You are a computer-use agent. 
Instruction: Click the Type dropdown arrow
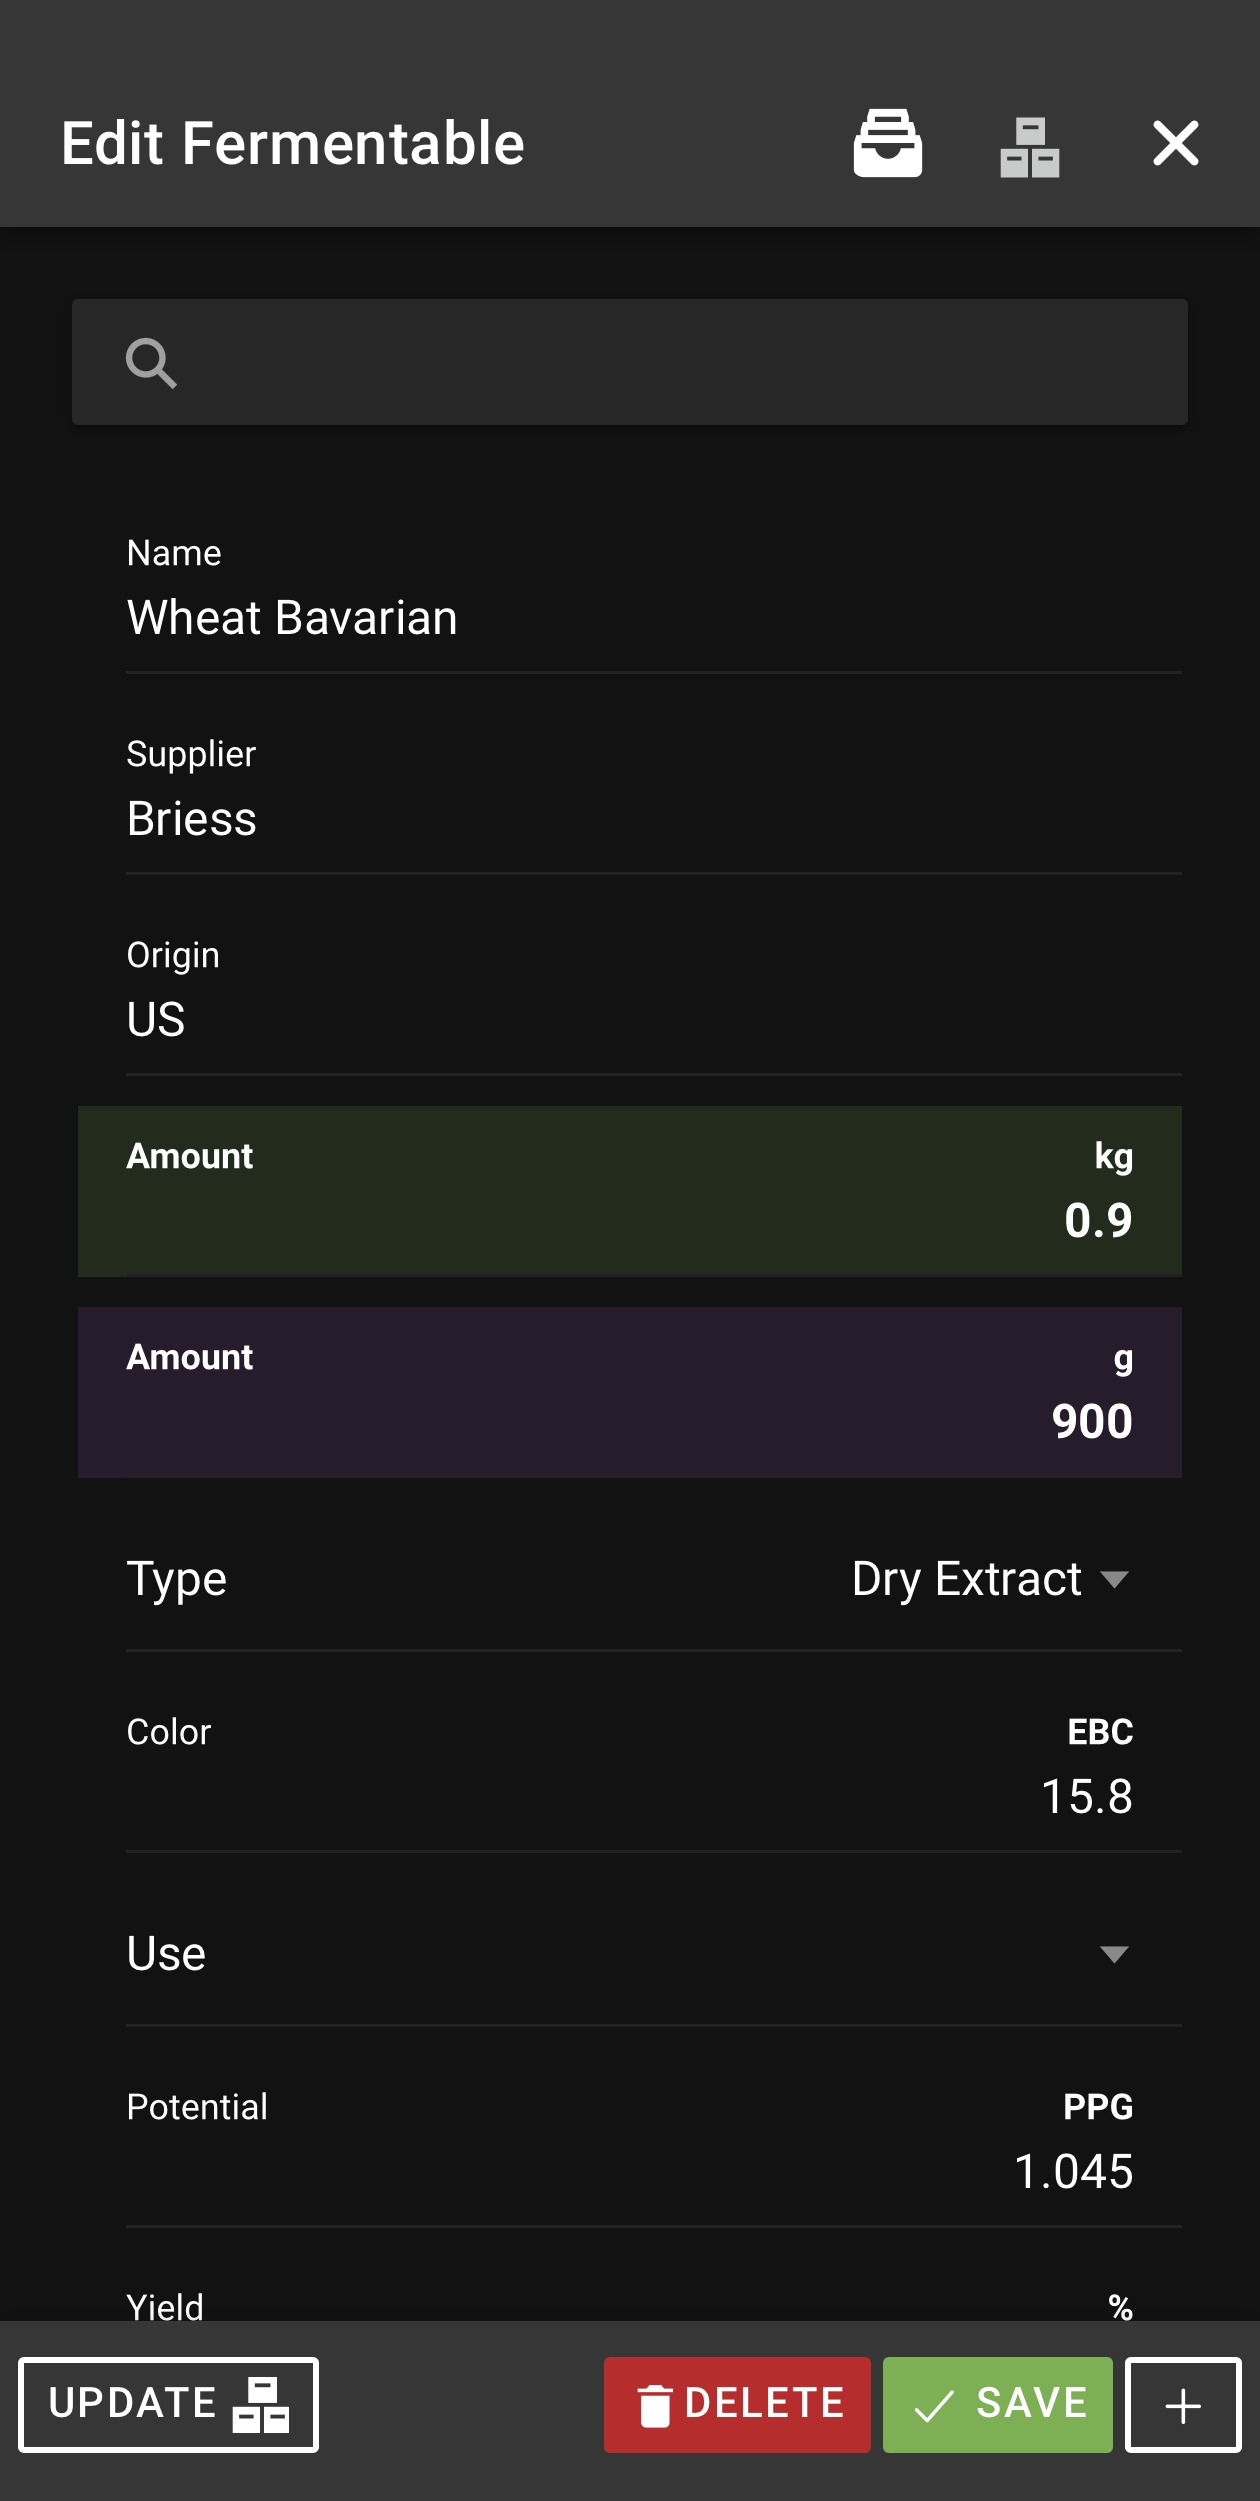tap(1114, 1579)
